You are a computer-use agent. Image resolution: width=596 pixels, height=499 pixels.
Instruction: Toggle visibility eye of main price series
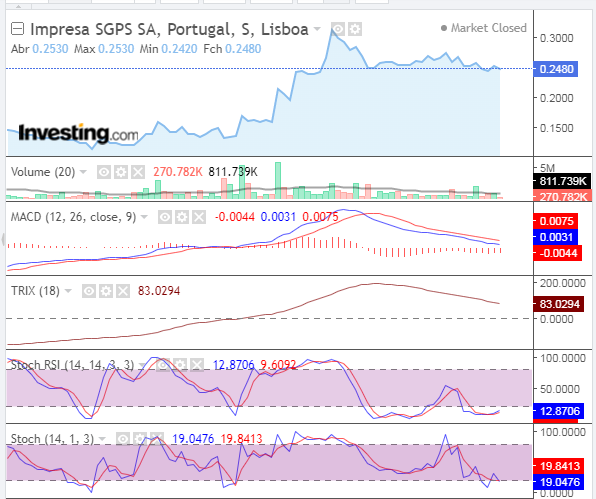[x=338, y=29]
